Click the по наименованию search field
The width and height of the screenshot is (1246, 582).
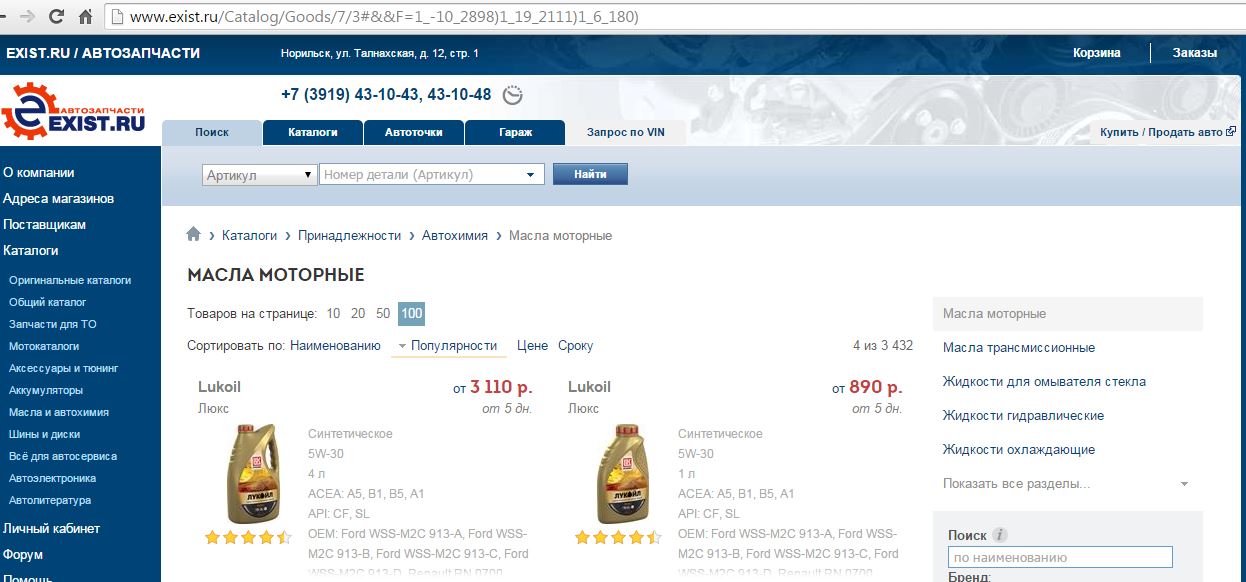point(1060,557)
